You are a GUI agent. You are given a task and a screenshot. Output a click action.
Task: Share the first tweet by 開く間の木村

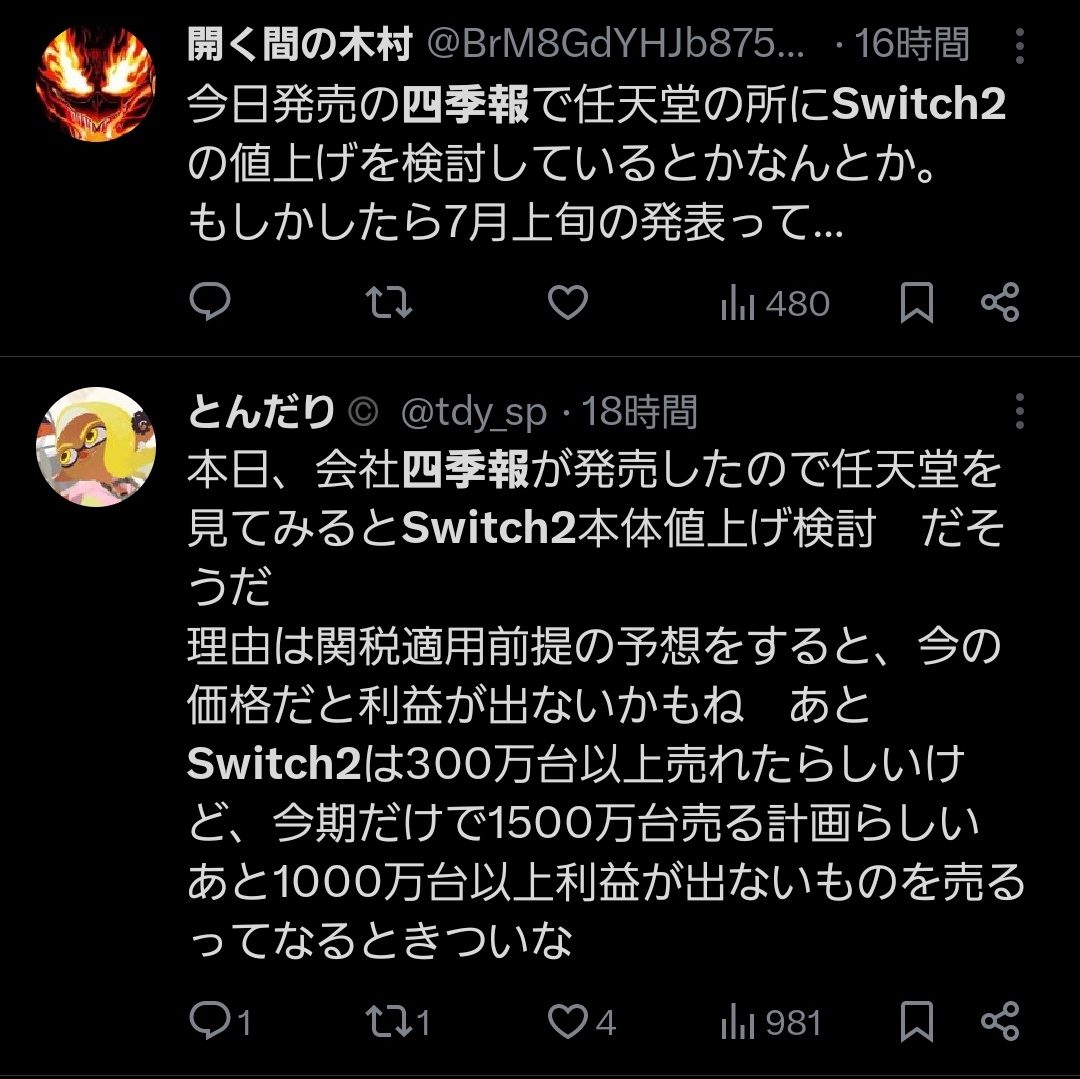click(999, 302)
